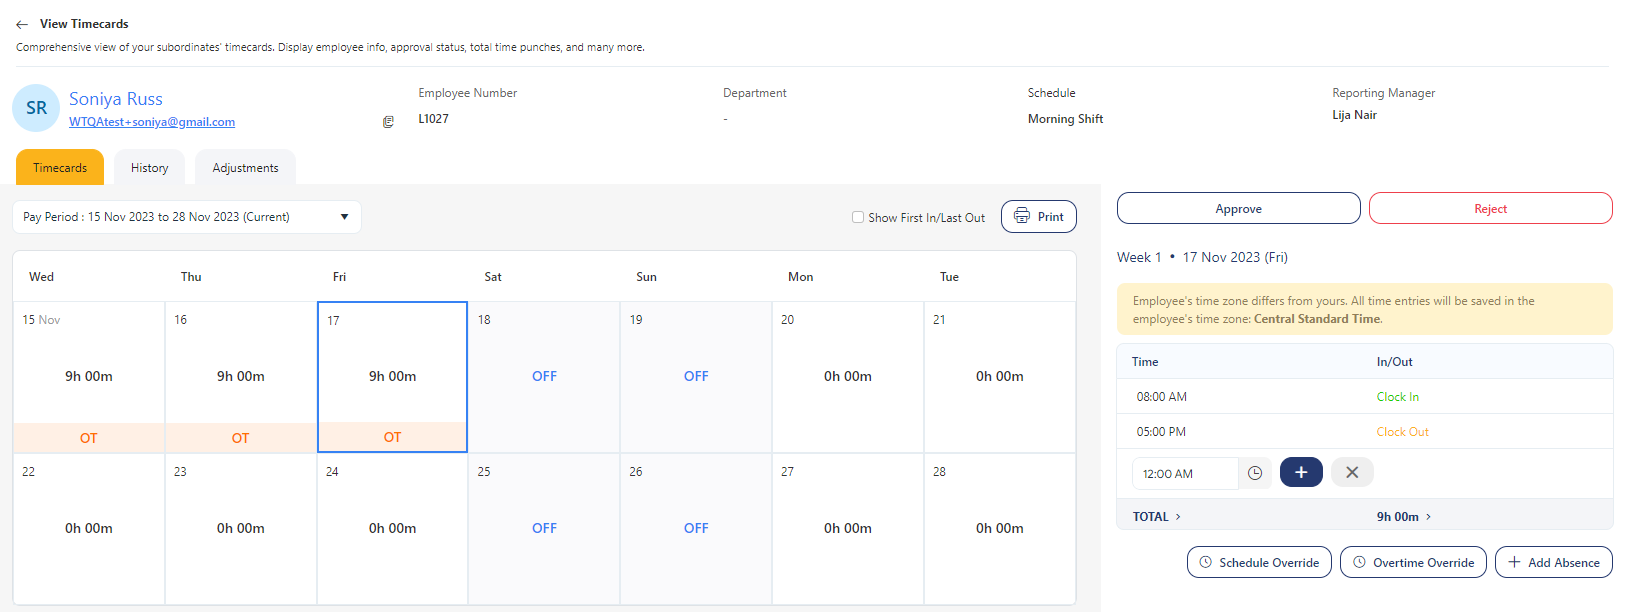1629x612 pixels.
Task: Click the back arrow beside View Timecards
Action: (x=22, y=24)
